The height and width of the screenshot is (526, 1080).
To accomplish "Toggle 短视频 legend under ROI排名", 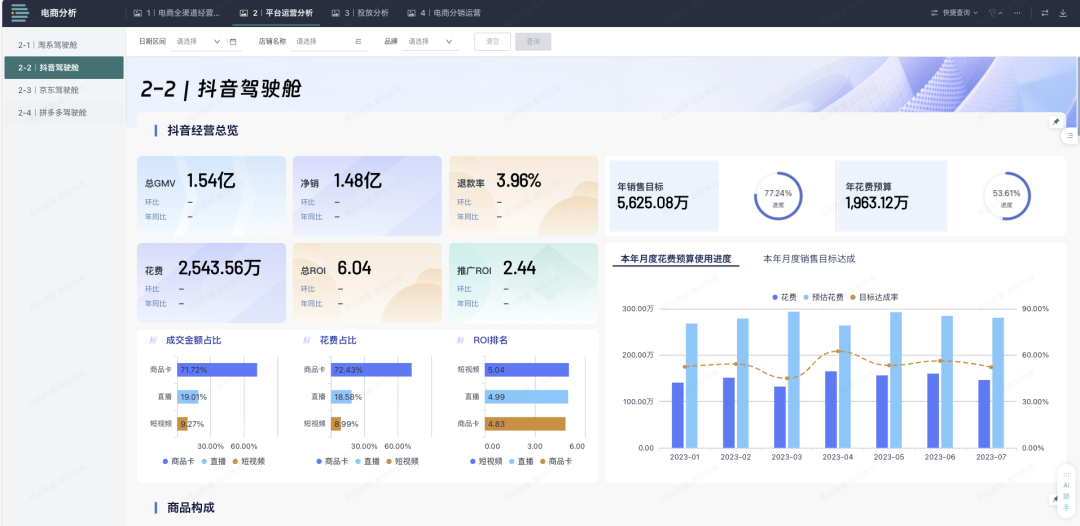I will 487,461.
